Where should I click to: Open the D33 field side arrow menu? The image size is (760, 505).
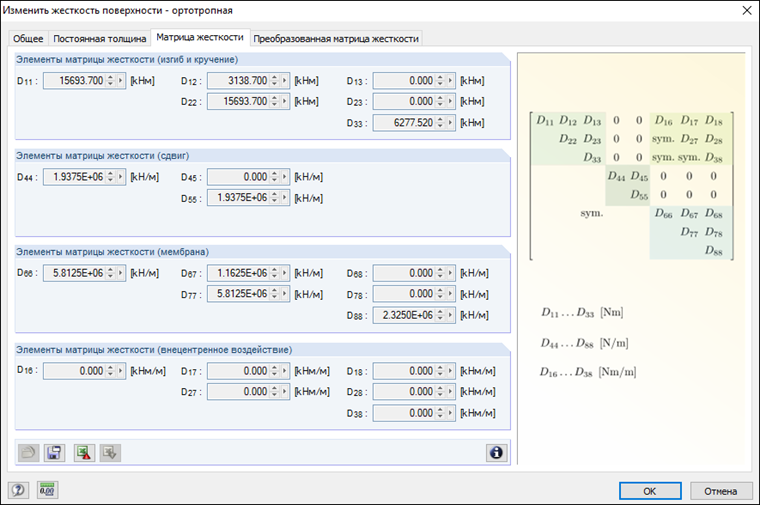[451, 123]
